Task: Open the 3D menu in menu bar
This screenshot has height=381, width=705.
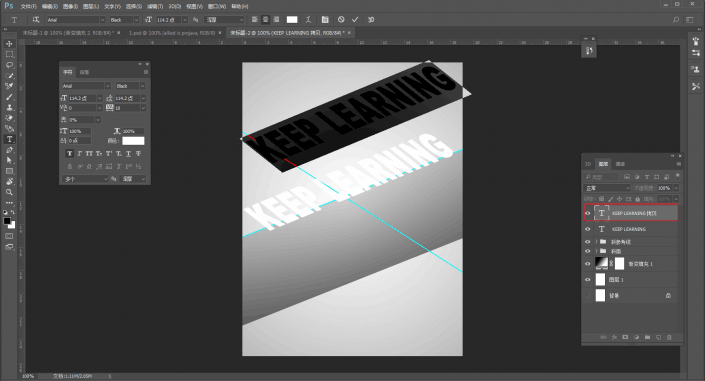Action: (174, 6)
